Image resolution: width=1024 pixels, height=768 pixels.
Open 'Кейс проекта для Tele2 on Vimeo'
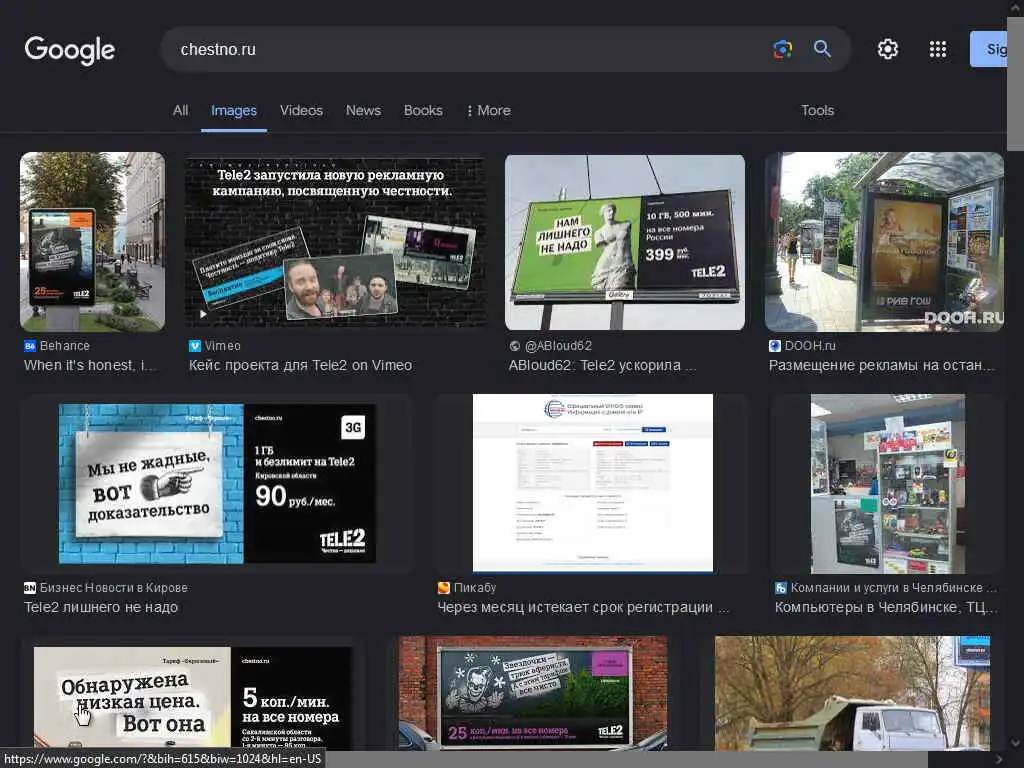pyautogui.click(x=300, y=366)
